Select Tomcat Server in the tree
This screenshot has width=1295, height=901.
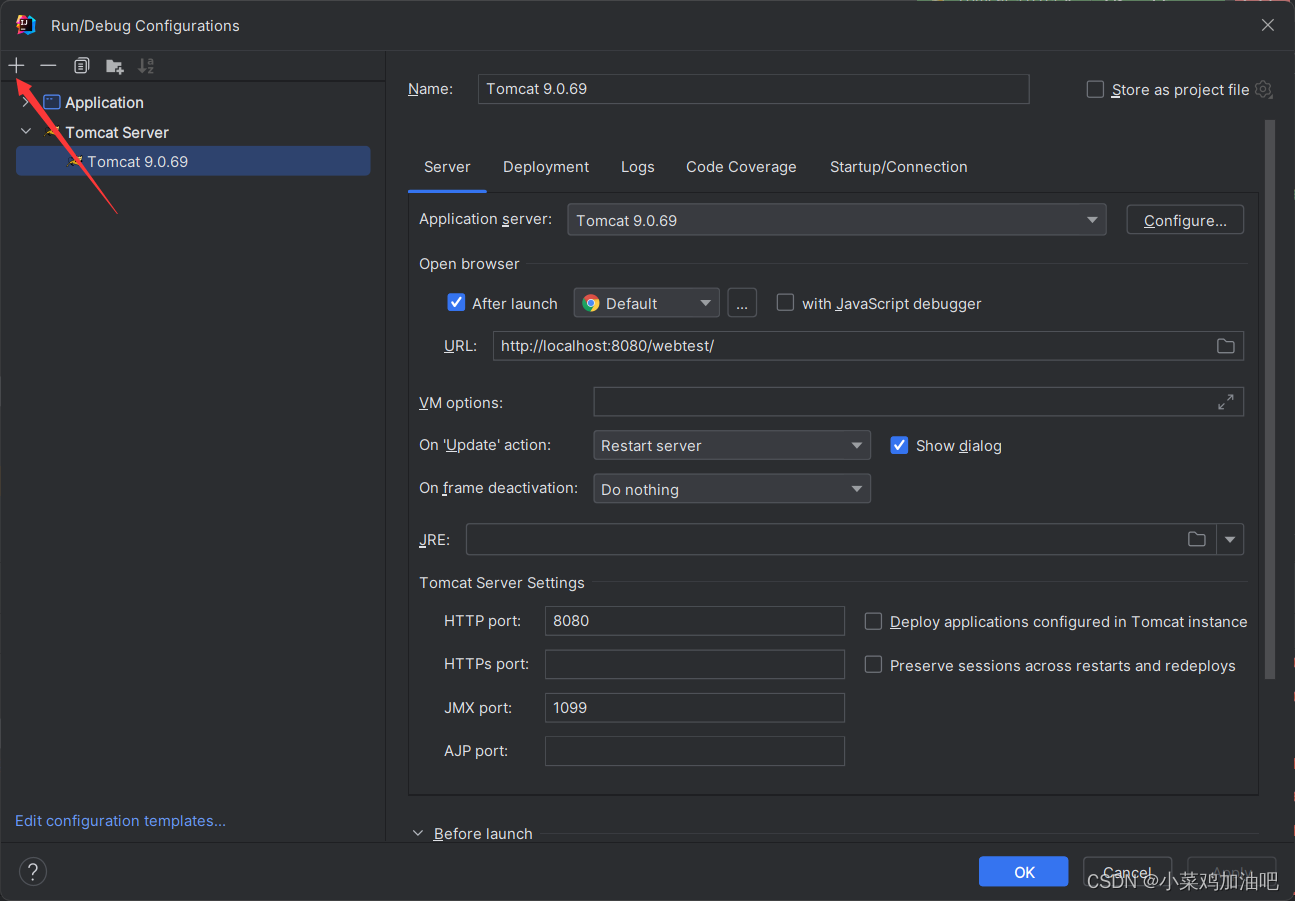(x=117, y=132)
